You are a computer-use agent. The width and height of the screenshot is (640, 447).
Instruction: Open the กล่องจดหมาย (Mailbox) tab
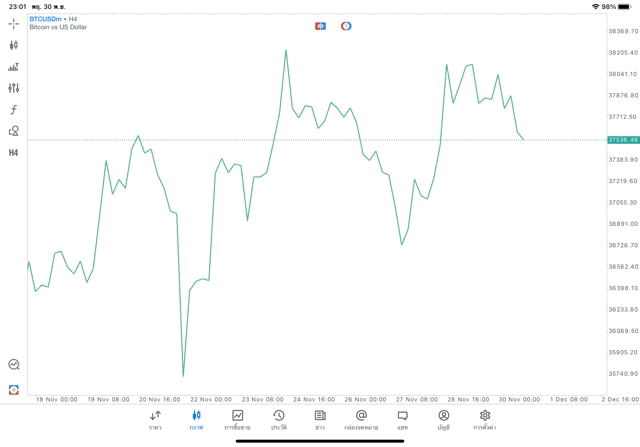click(x=361, y=419)
